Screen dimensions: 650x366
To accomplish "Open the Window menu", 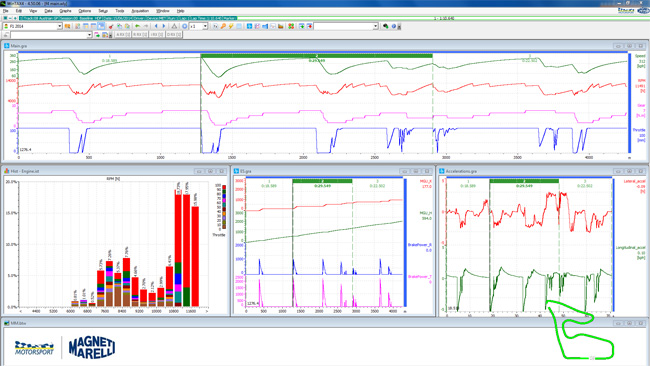I will point(162,11).
